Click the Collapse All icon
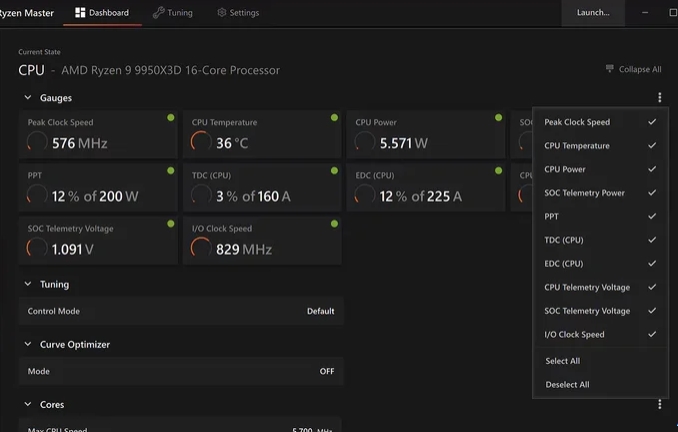The image size is (678, 432). pyautogui.click(x=610, y=69)
